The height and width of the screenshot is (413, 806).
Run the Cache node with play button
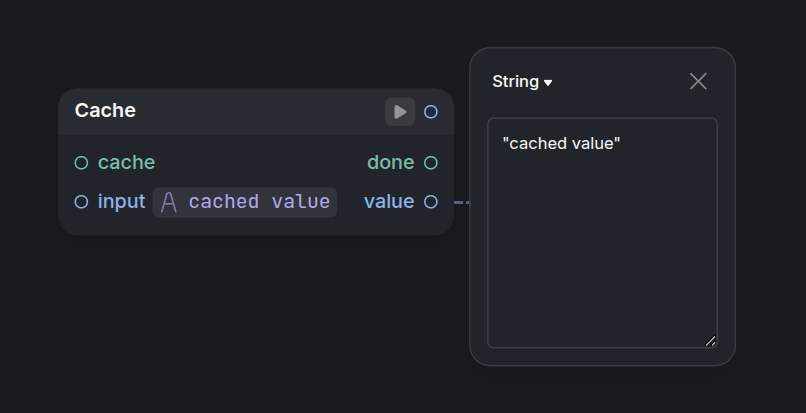400,112
